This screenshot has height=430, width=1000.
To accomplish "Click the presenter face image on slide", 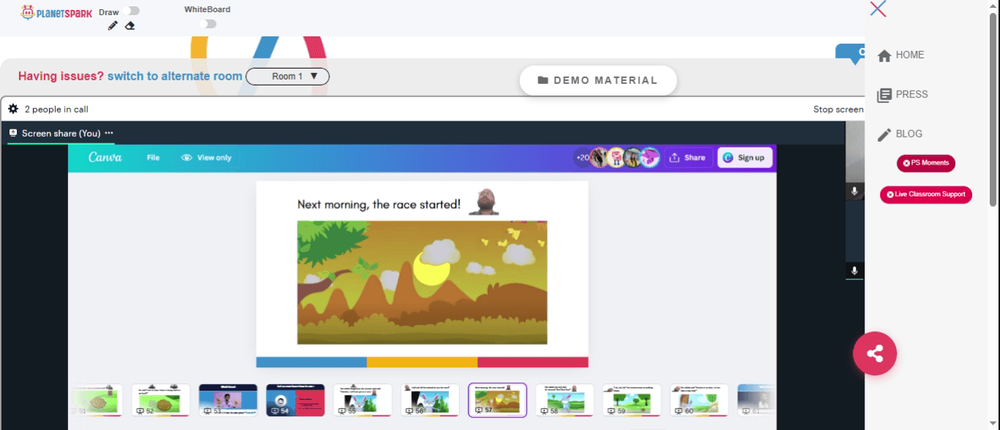I will point(484,202).
